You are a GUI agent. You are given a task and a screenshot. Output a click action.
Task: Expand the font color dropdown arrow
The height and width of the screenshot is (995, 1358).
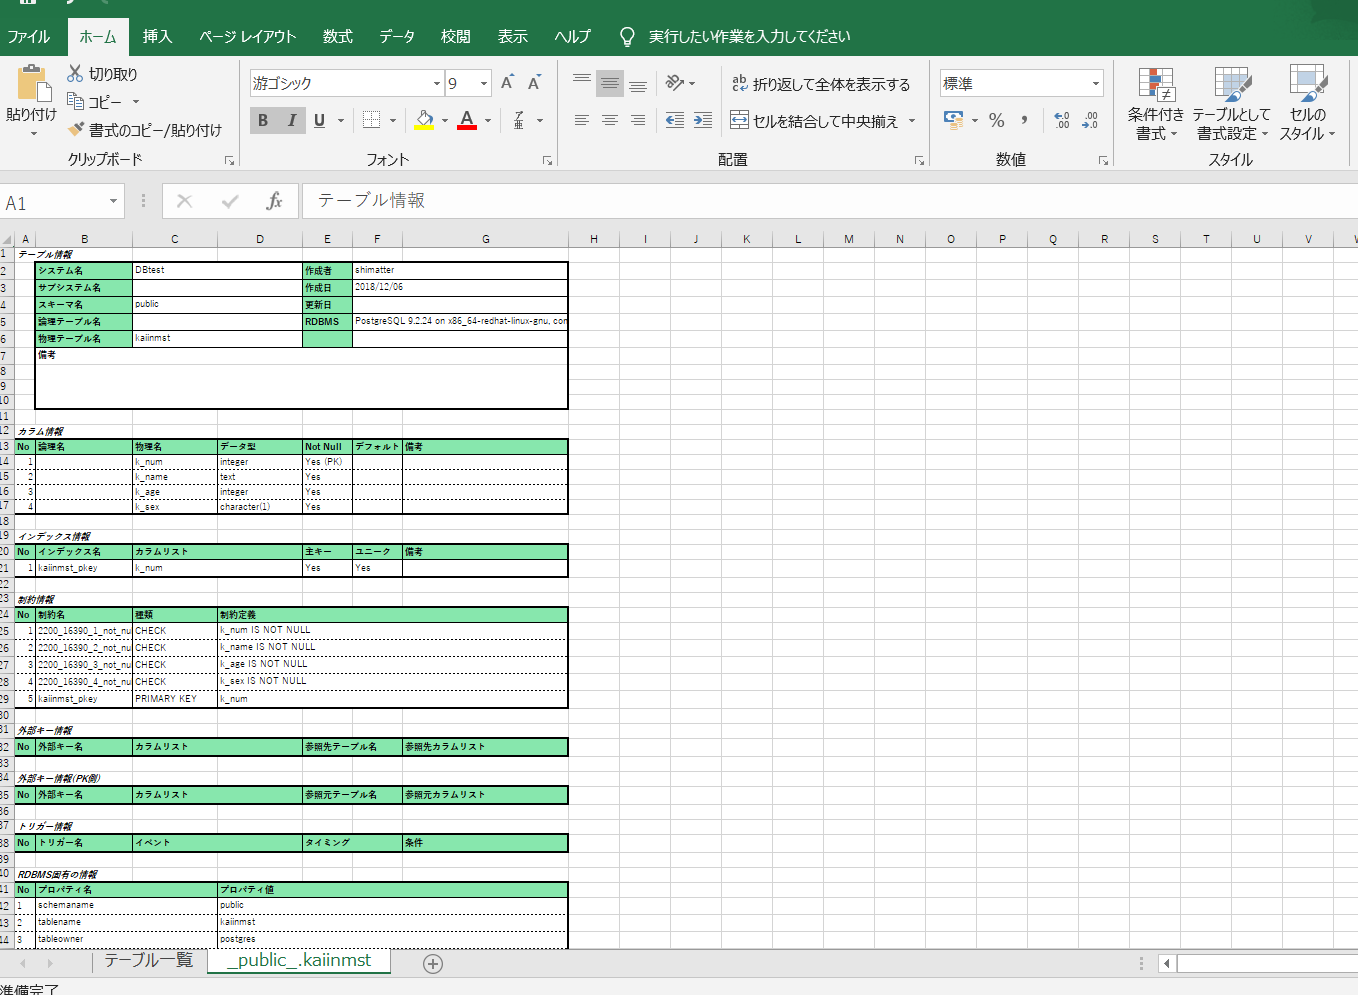(x=488, y=120)
